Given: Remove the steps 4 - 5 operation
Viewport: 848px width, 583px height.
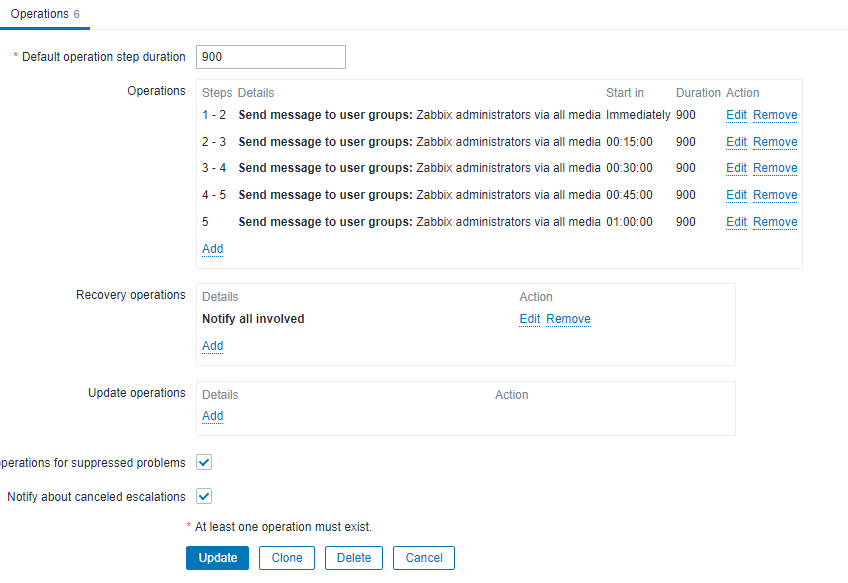Looking at the screenshot, I should [775, 195].
